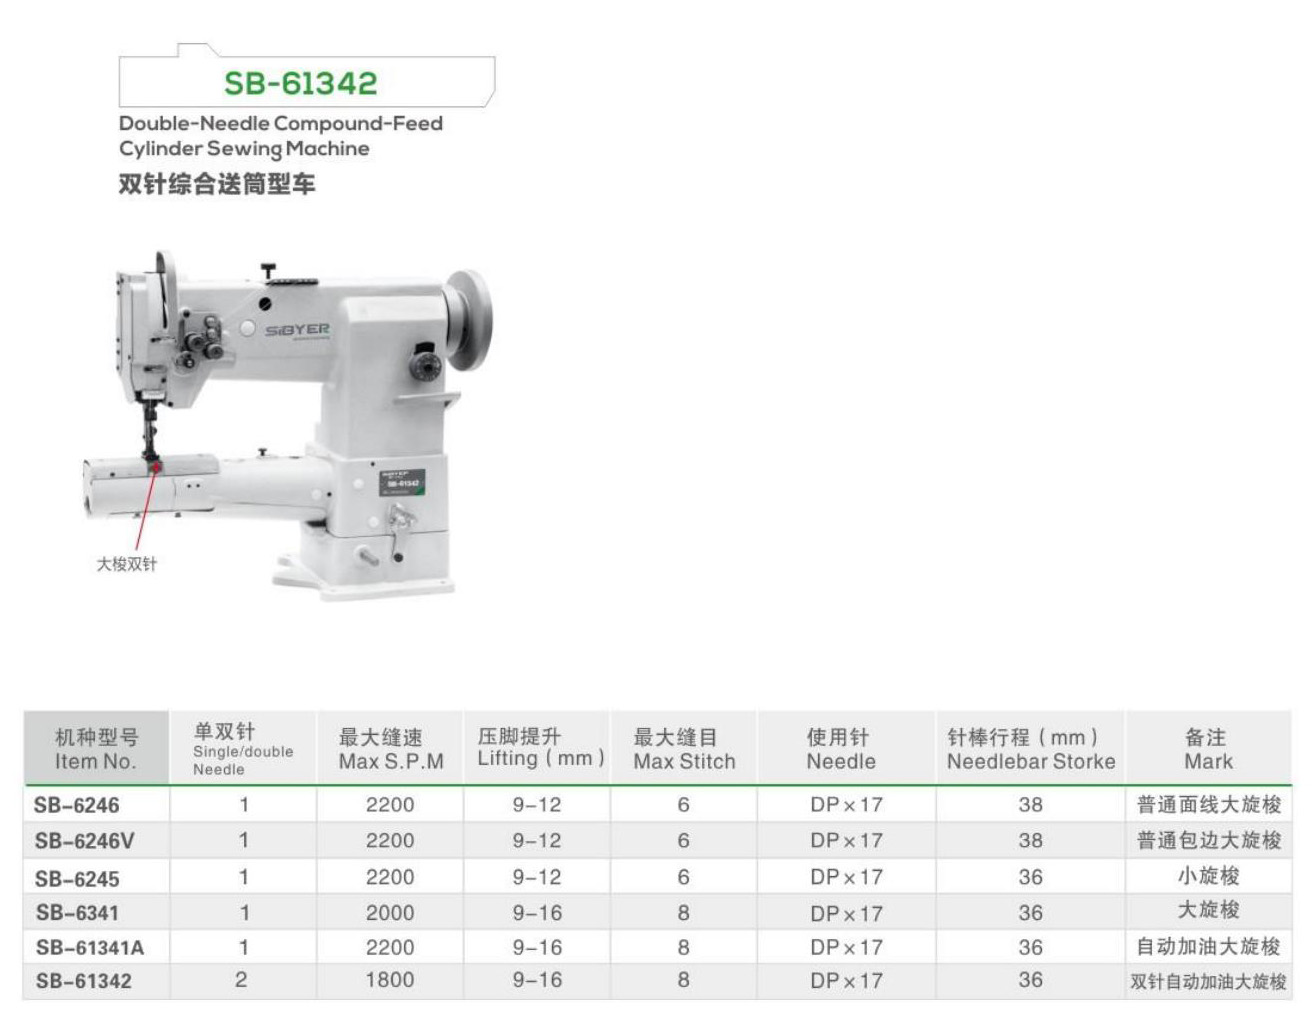1315x1022 pixels.
Task: Click the 大梭双针 callout label
Action: [x=126, y=564]
